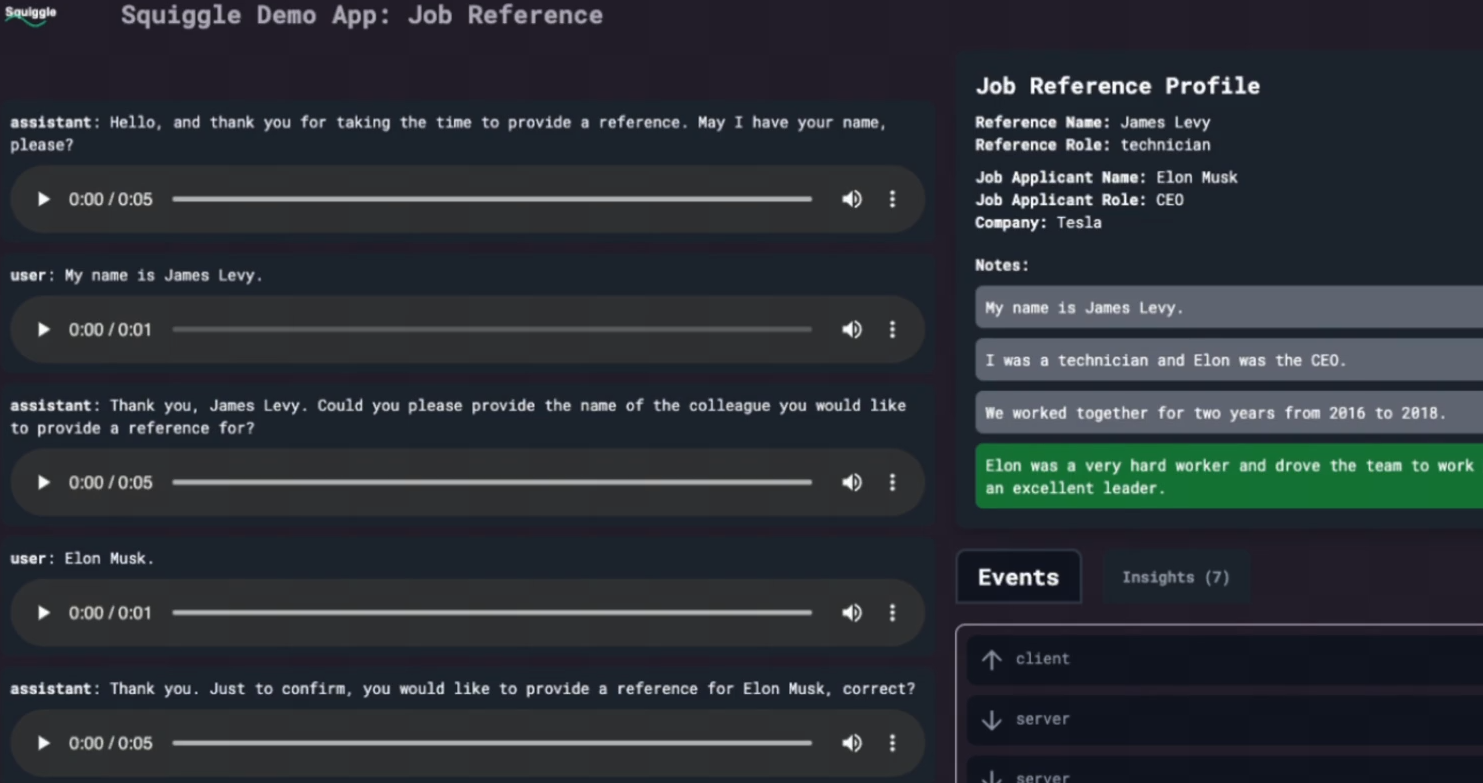Play the "Elon Musk." user audio clip
This screenshot has width=1483, height=783.
pyautogui.click(x=43, y=612)
